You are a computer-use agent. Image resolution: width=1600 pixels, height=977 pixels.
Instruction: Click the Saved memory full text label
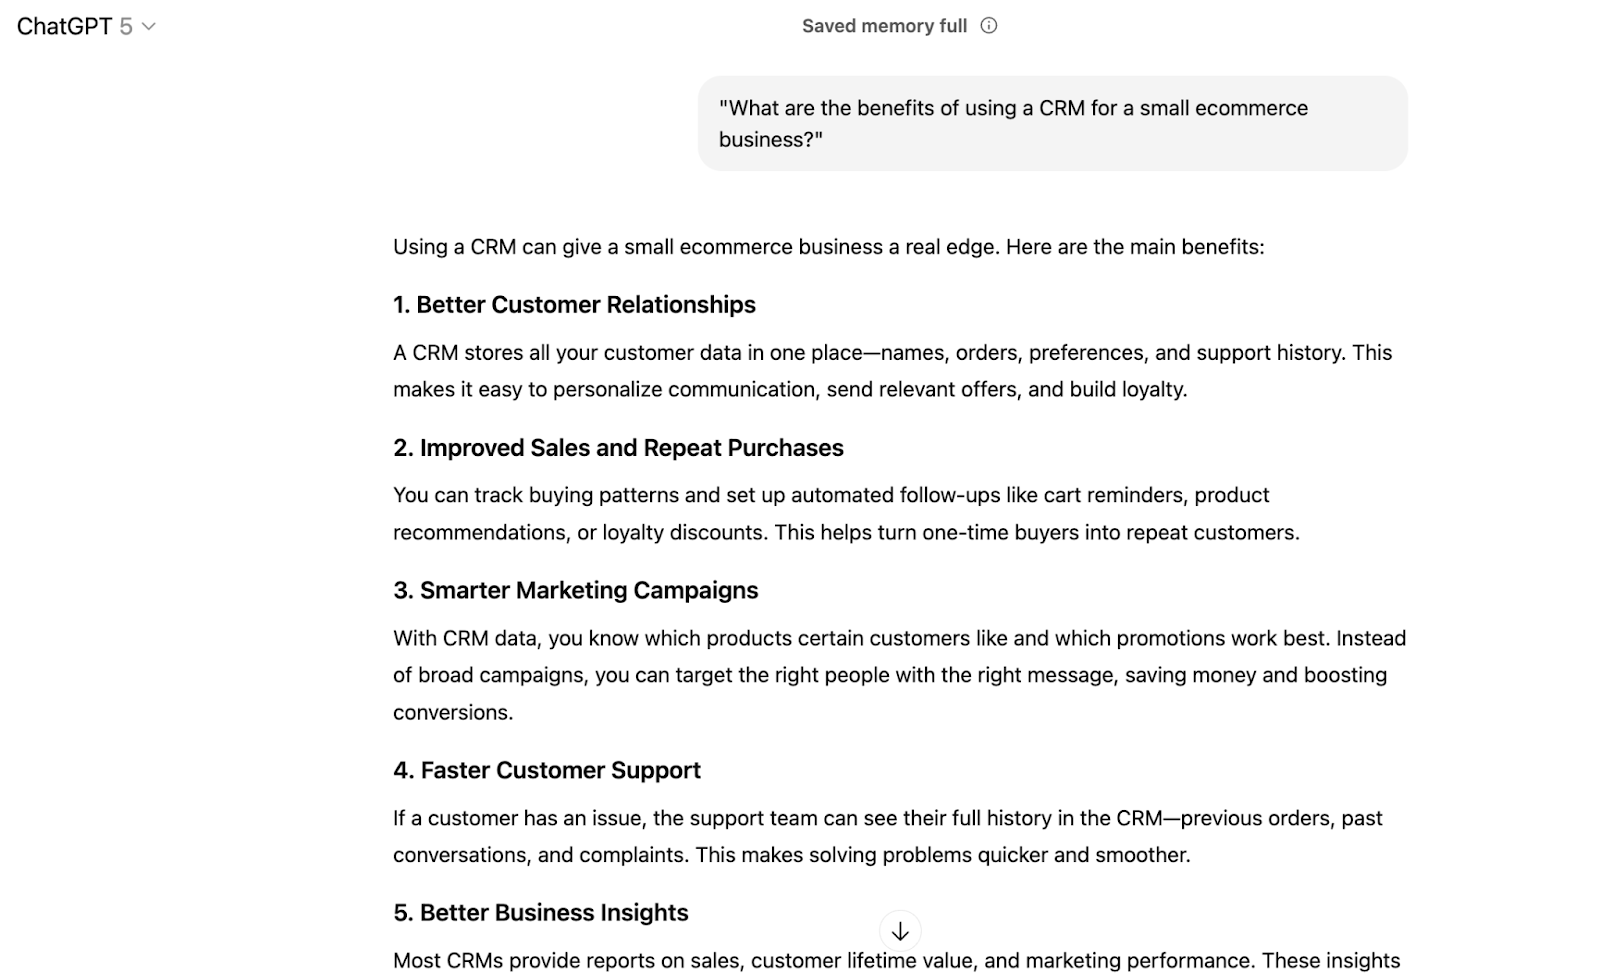pos(883,26)
